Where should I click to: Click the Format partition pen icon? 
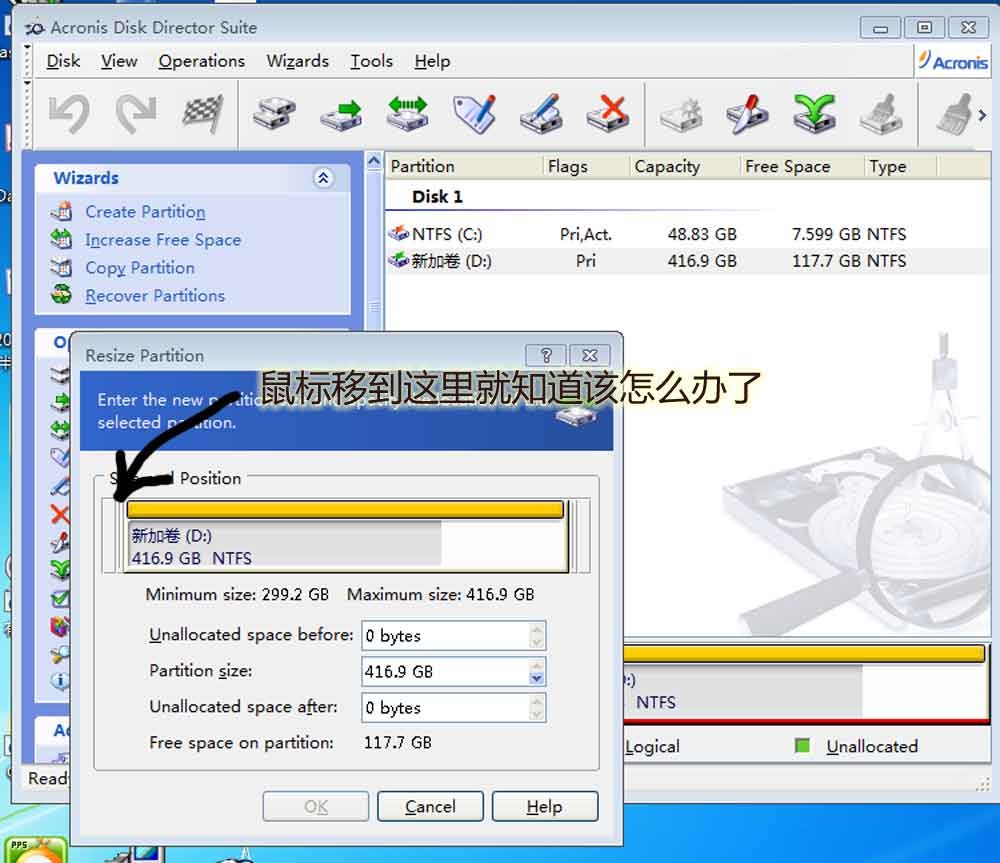(x=541, y=114)
